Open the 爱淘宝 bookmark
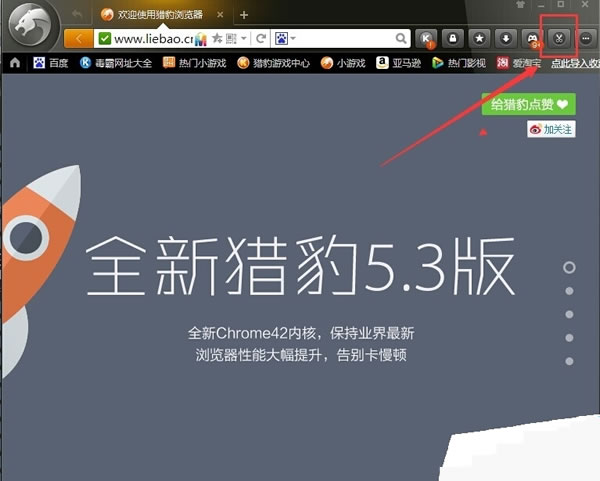The height and width of the screenshot is (481, 600). pos(519,63)
